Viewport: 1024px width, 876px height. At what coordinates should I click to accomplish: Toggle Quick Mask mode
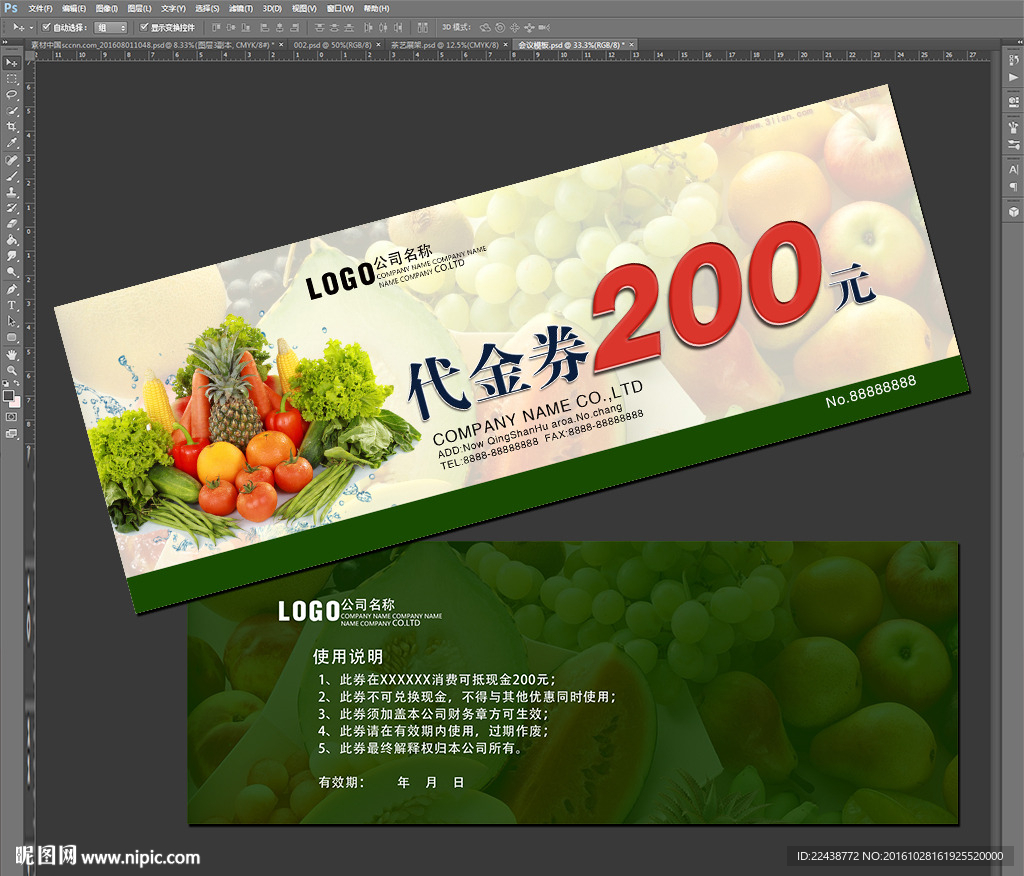click(11, 417)
